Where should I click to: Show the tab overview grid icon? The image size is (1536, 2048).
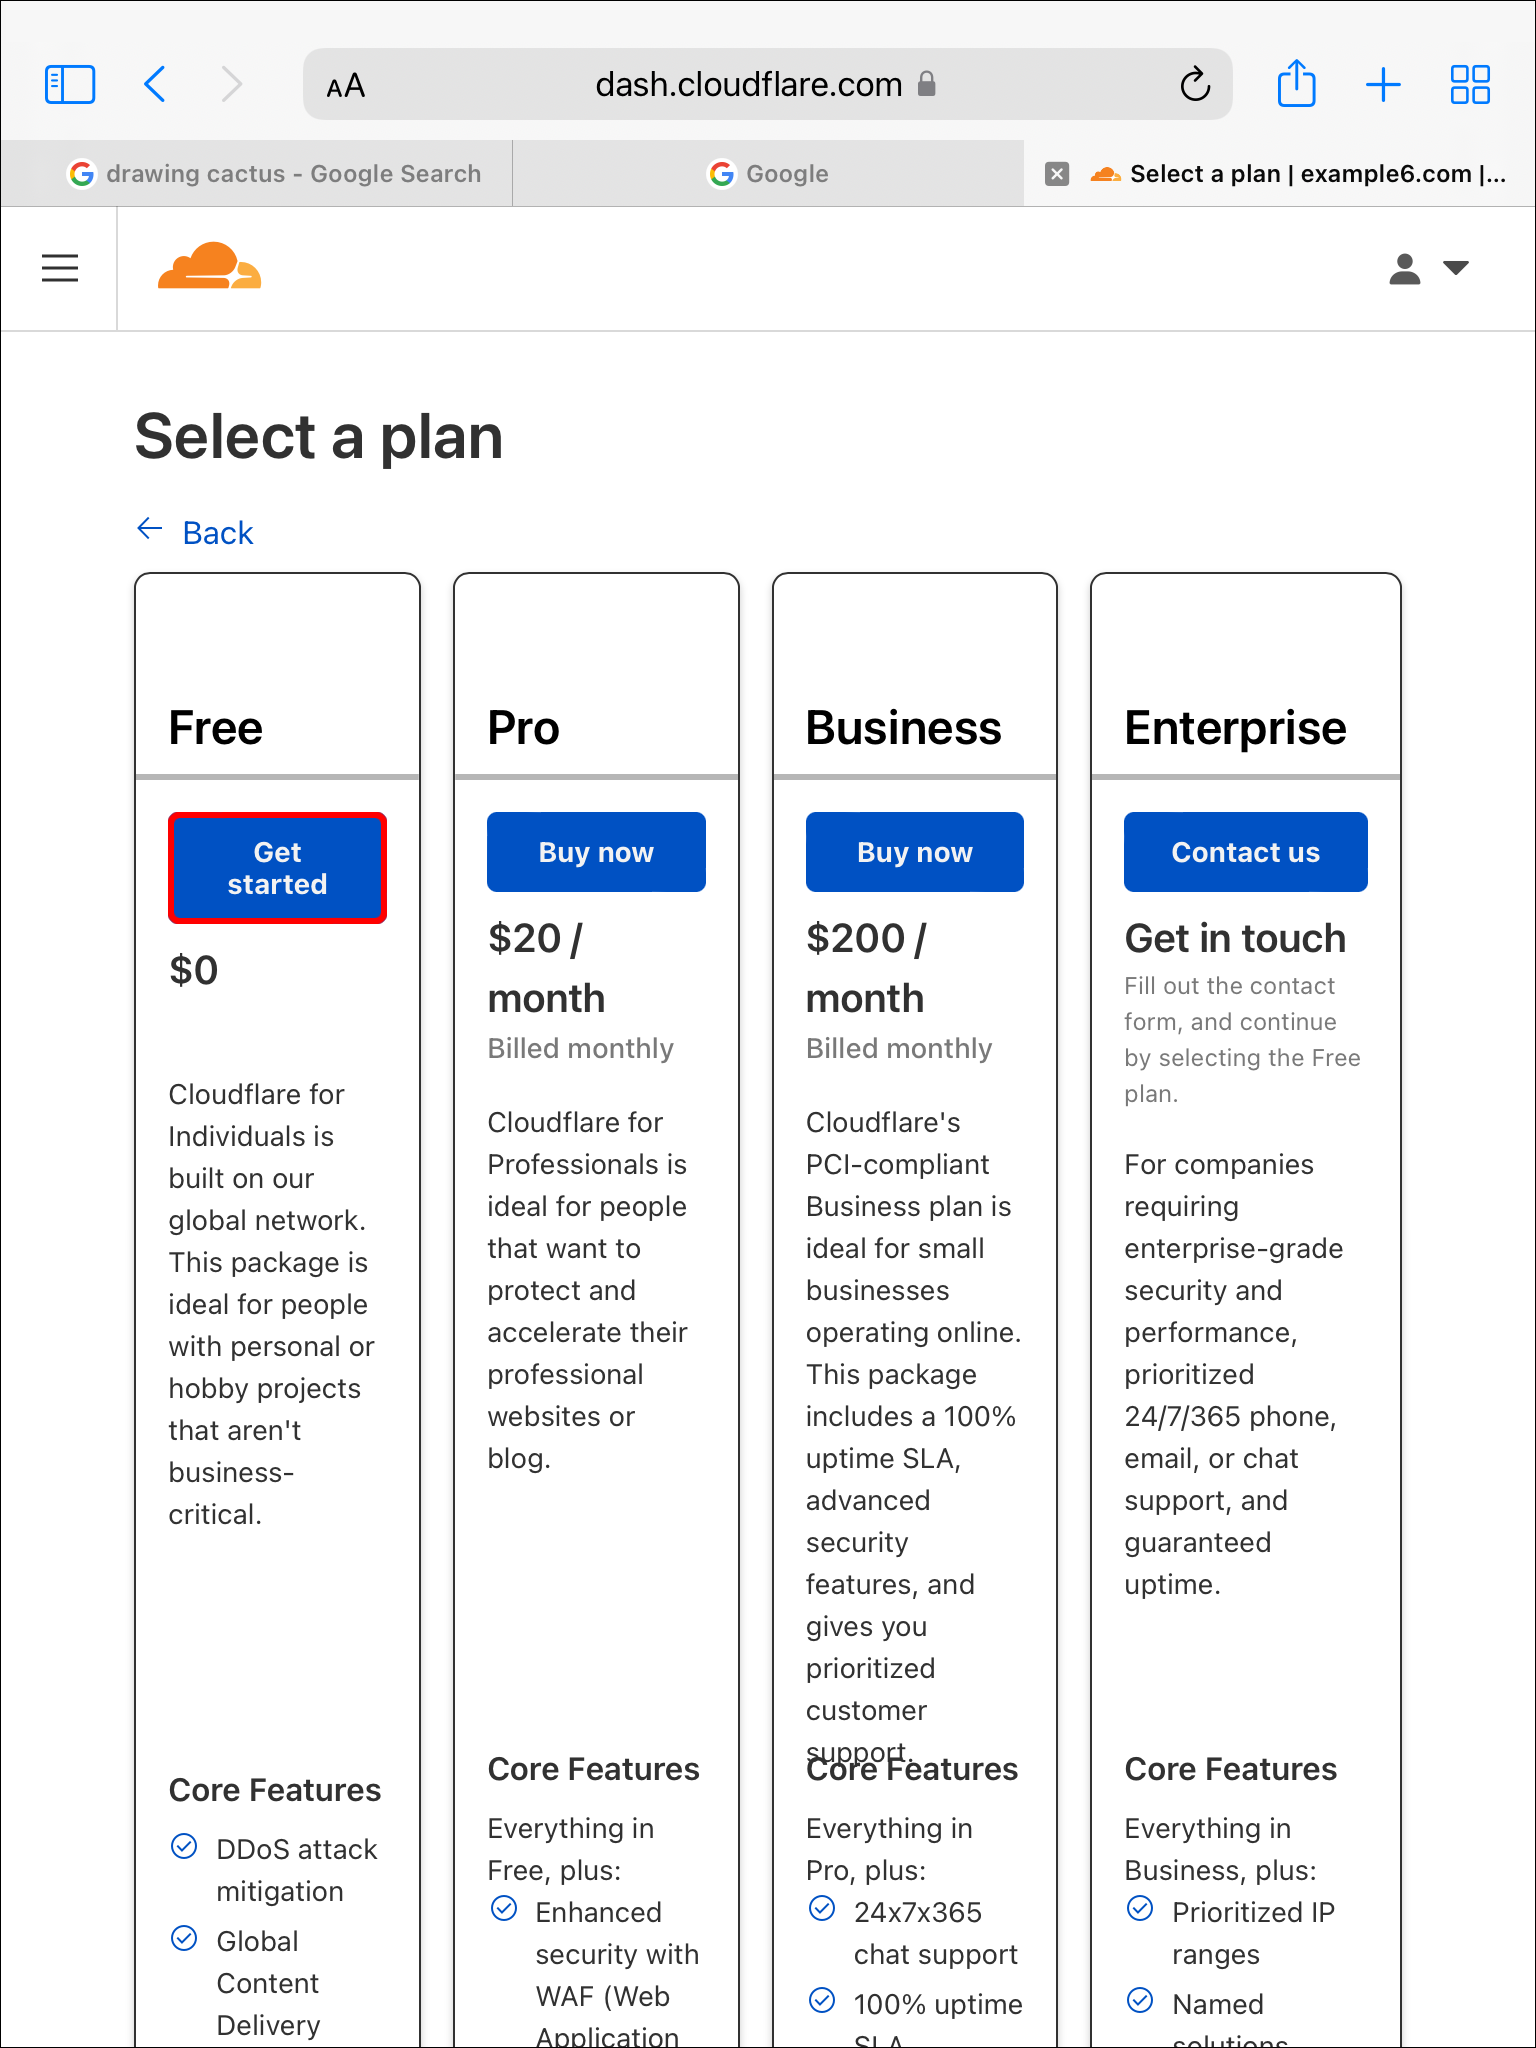tap(1470, 84)
